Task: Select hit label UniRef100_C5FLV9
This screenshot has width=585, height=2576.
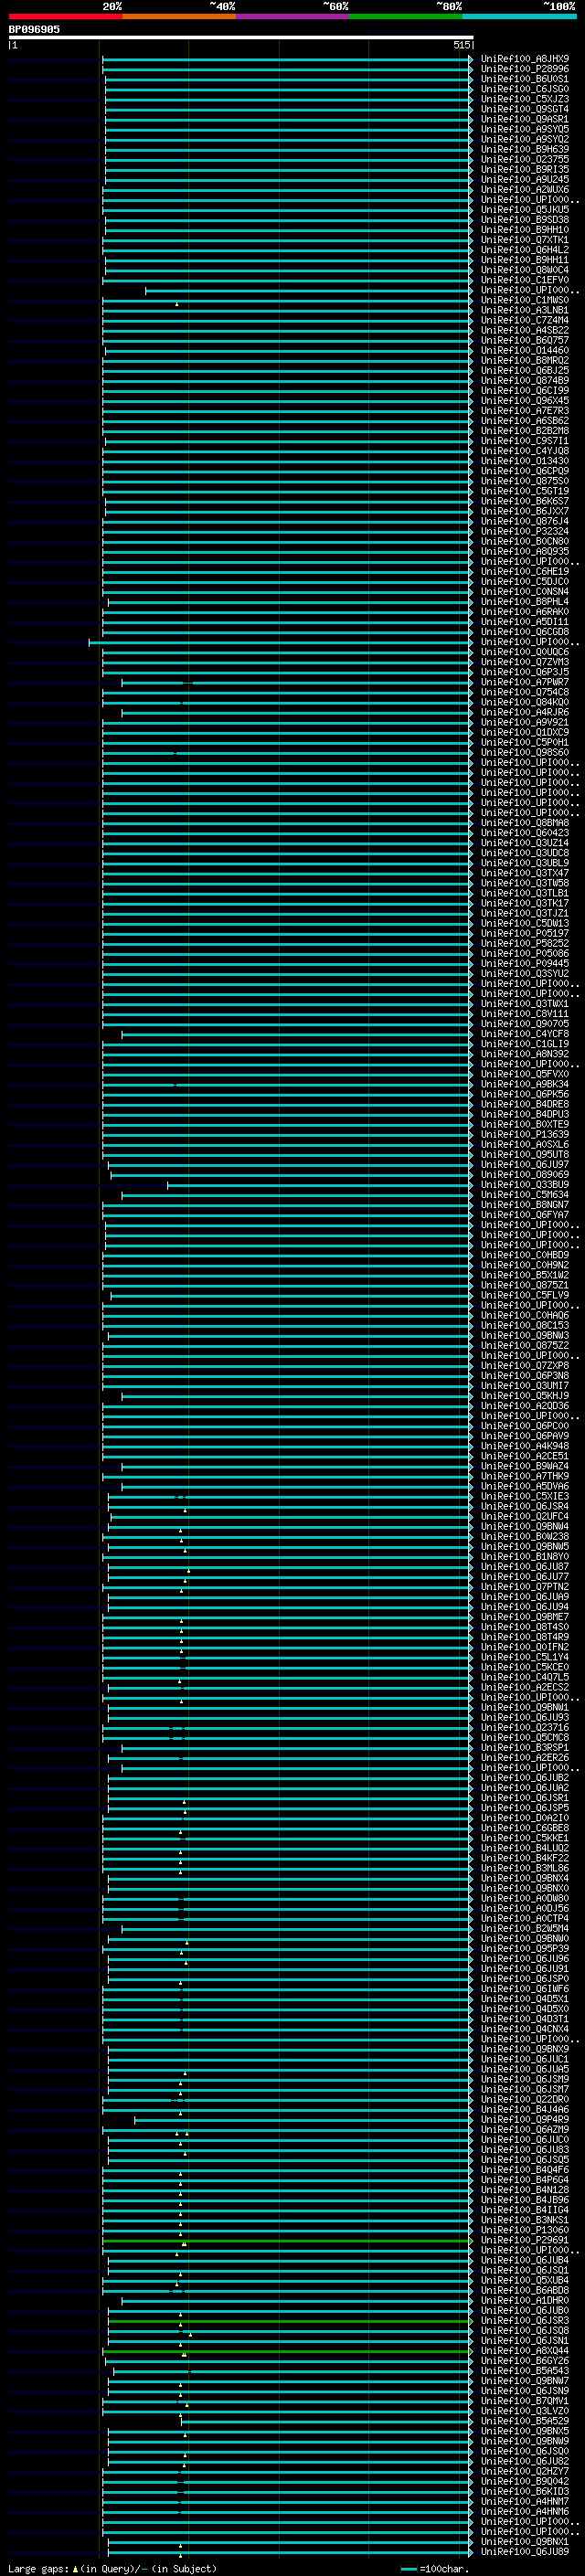Action: tap(525, 1295)
